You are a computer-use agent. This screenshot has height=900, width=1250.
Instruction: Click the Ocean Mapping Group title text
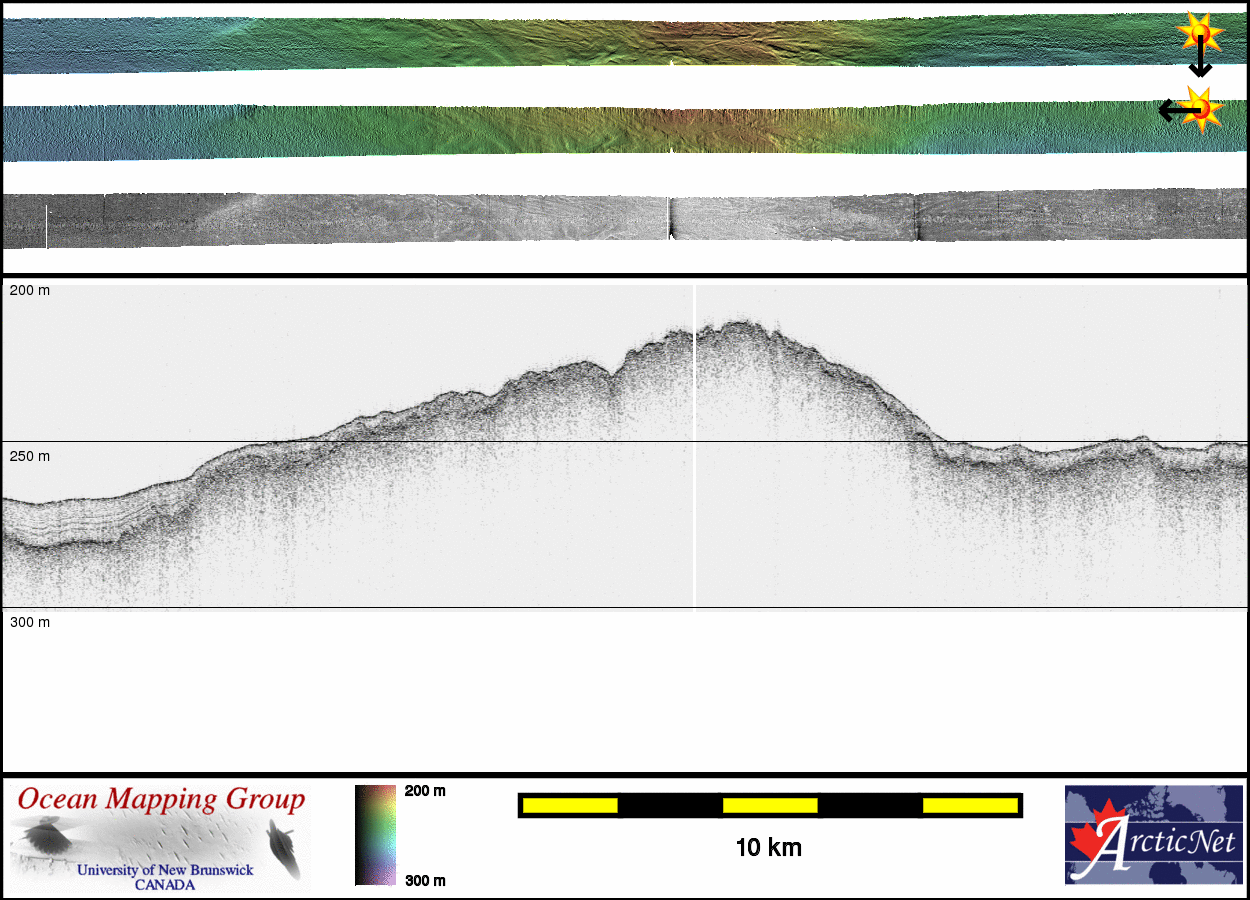tap(161, 800)
